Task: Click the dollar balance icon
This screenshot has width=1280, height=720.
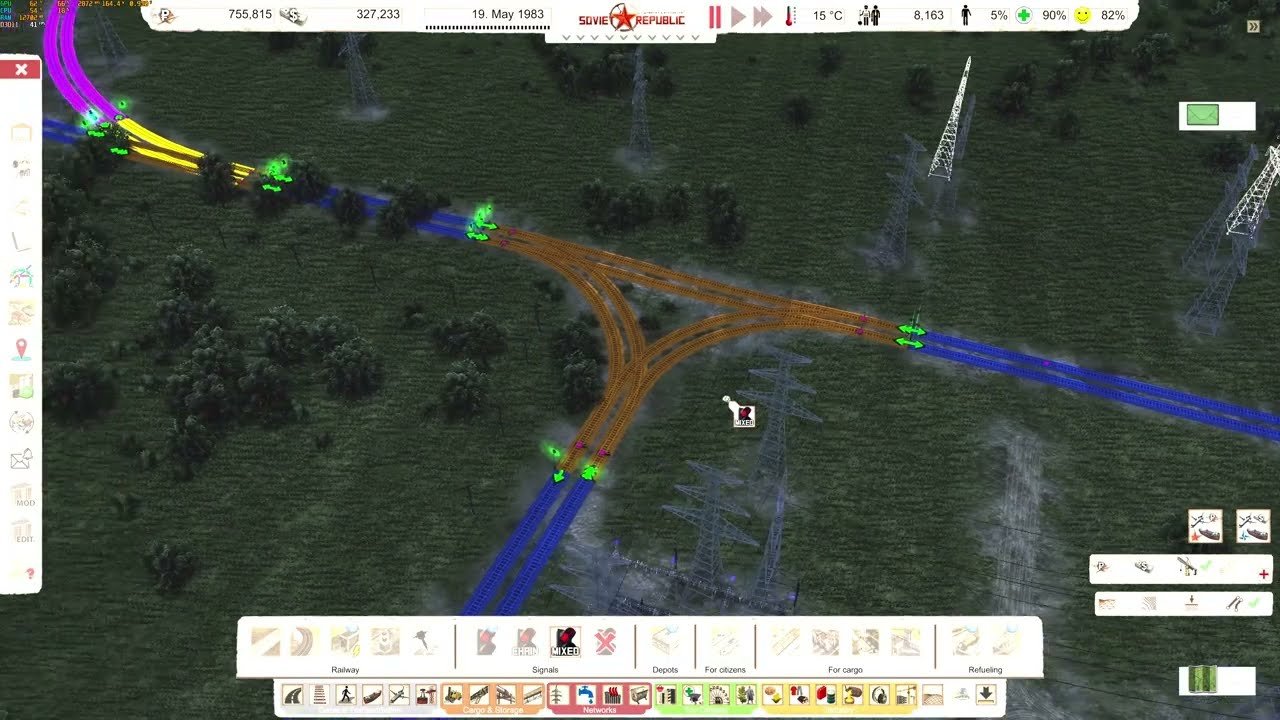Action: point(293,15)
